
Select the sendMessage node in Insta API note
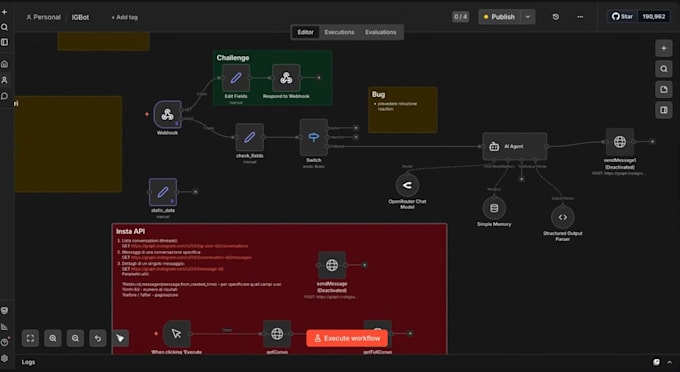point(332,265)
